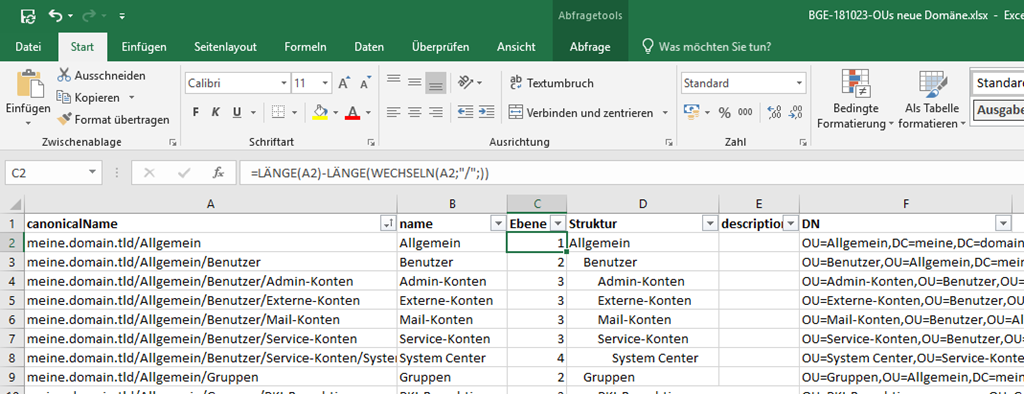Decrease indent icon
This screenshot has width=1024, height=394.
tap(465, 112)
